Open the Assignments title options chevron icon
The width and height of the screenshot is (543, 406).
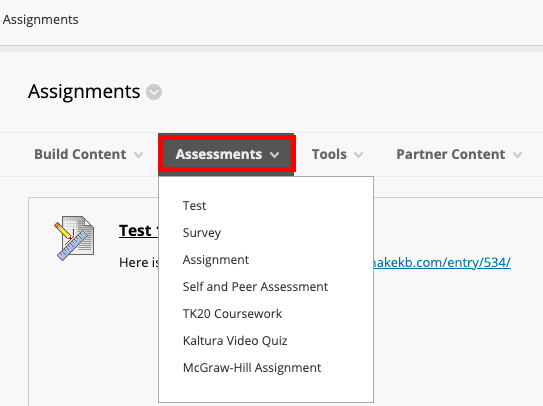154,92
